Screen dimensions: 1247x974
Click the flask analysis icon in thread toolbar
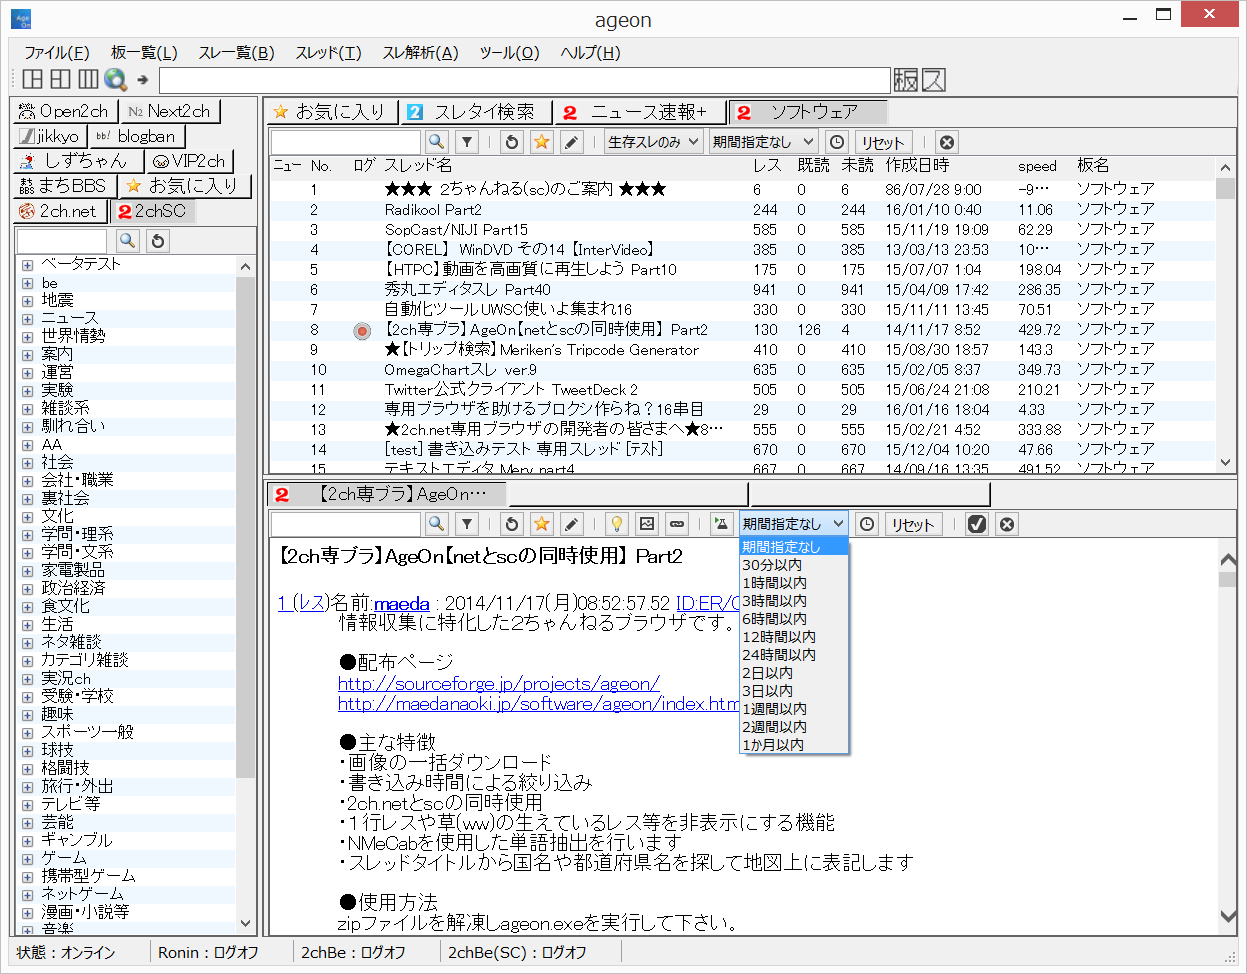pos(720,524)
